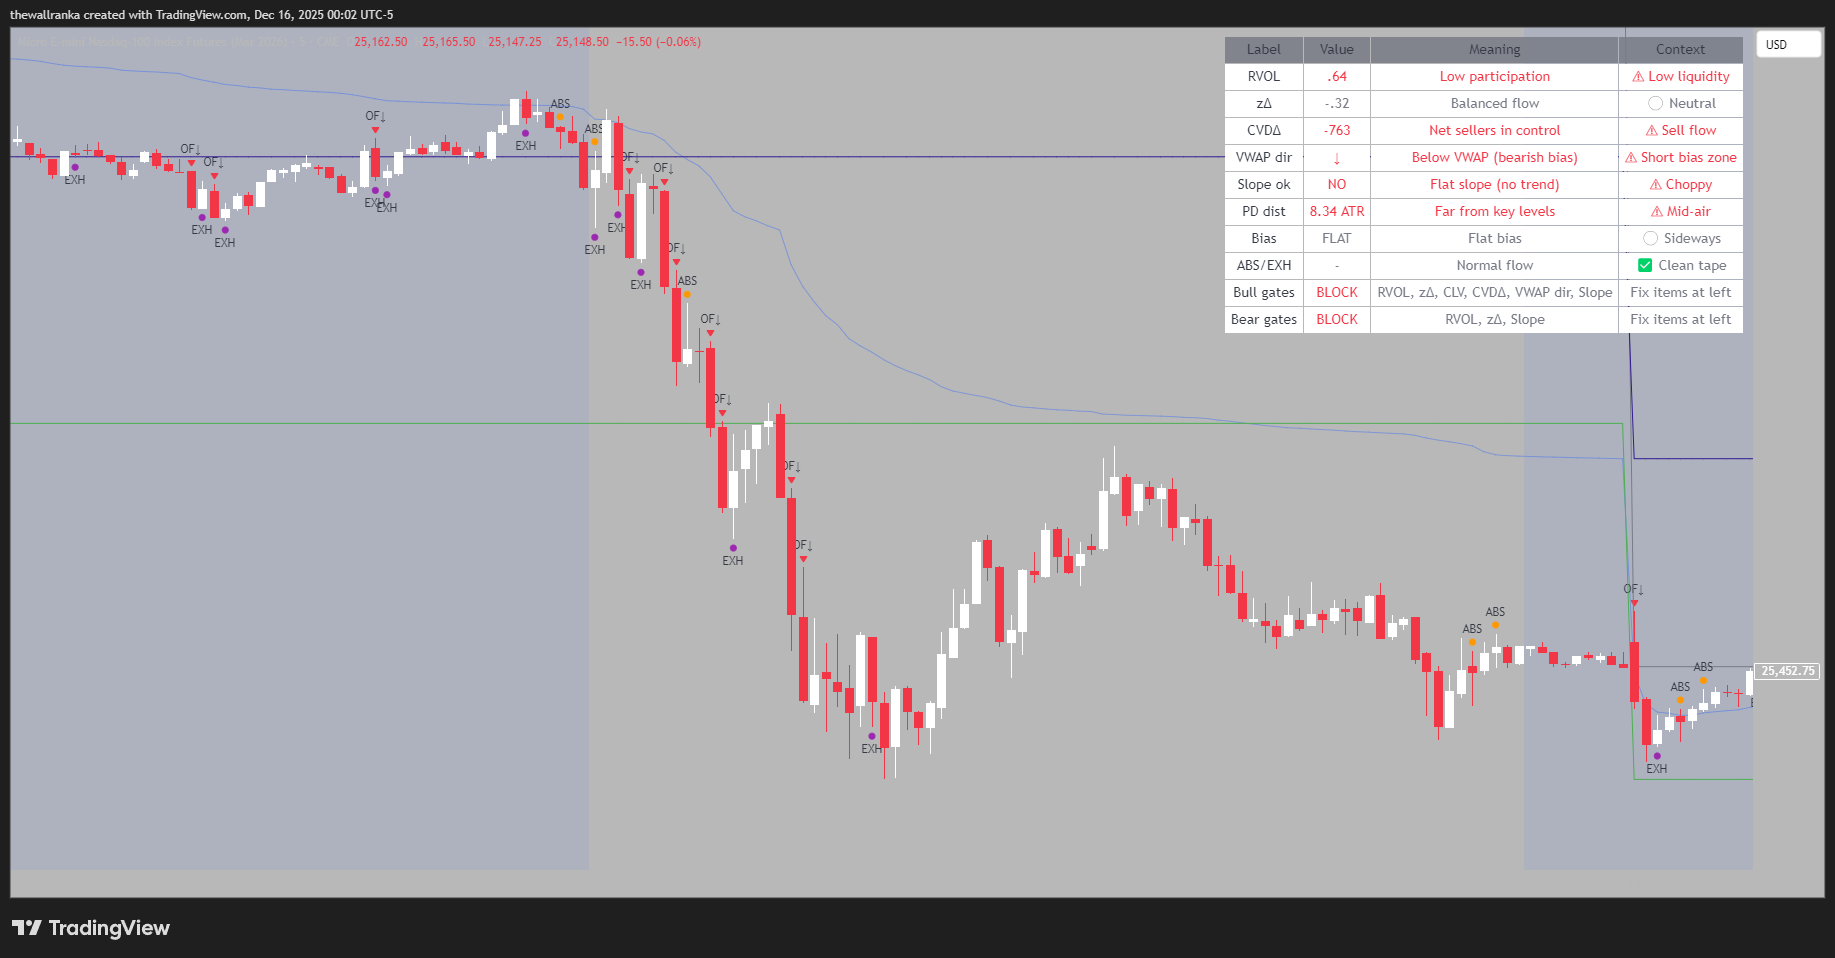Click 'Fix items at left' in Bull gates row
Viewport: 1835px width, 958px height.
pos(1680,292)
